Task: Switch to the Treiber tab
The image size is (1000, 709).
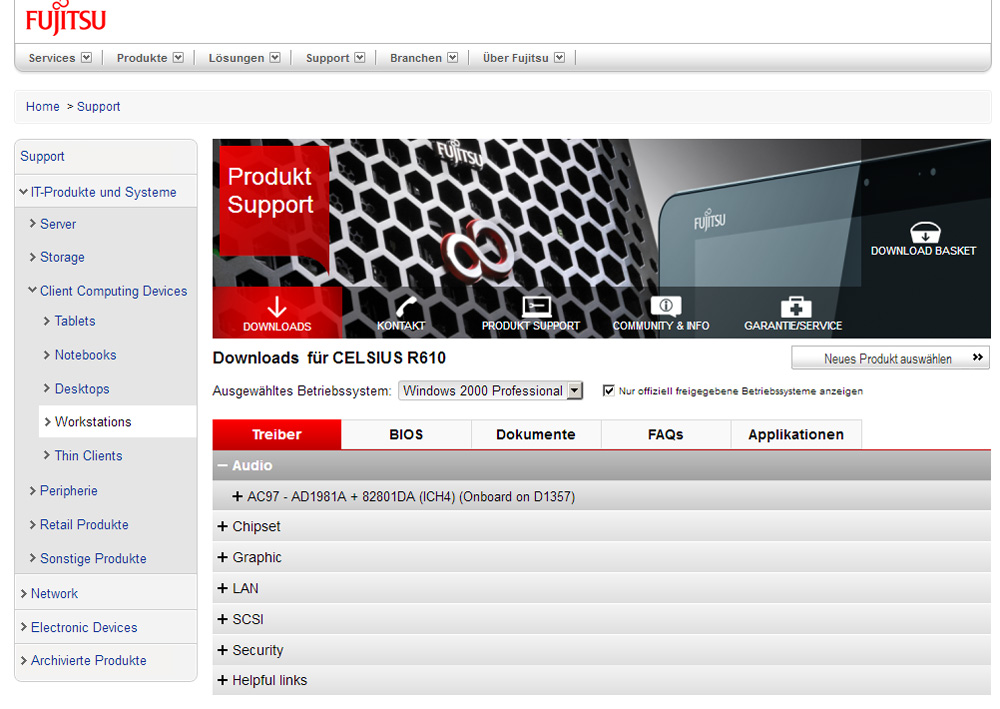Action: click(277, 434)
